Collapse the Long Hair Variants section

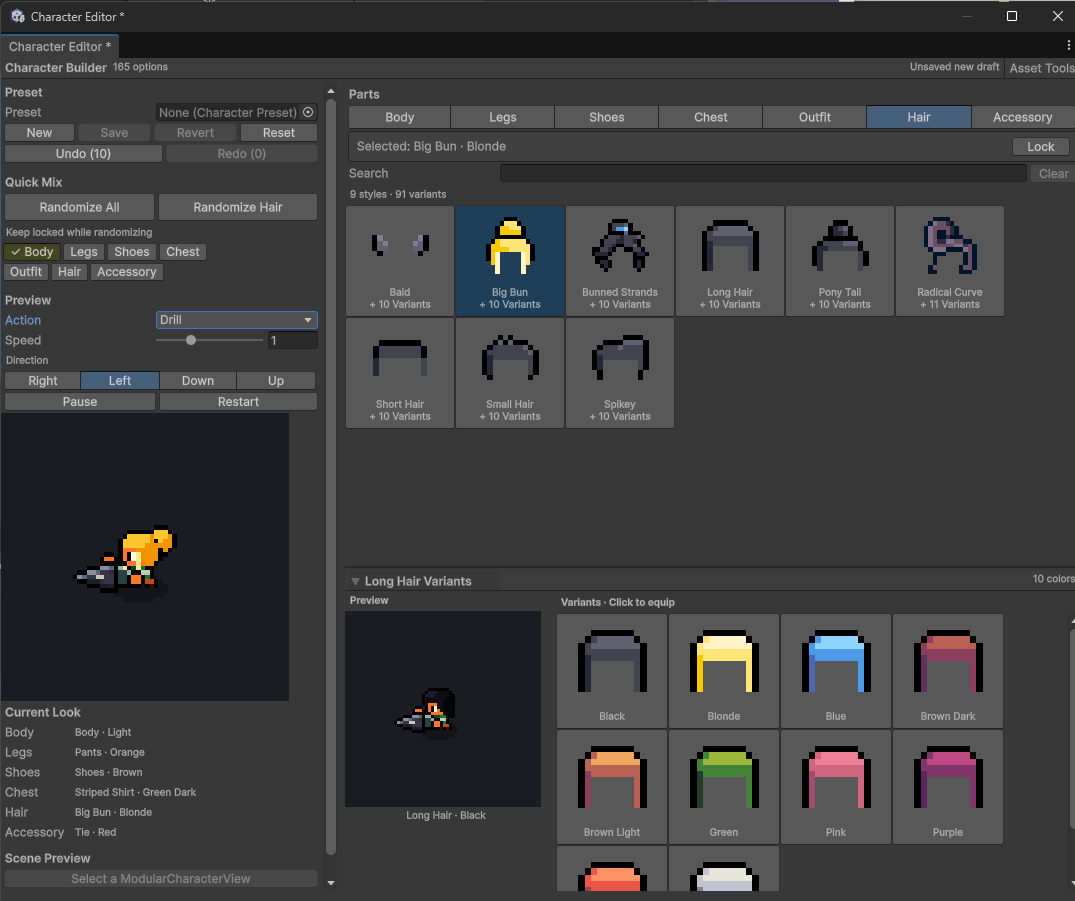(x=355, y=581)
